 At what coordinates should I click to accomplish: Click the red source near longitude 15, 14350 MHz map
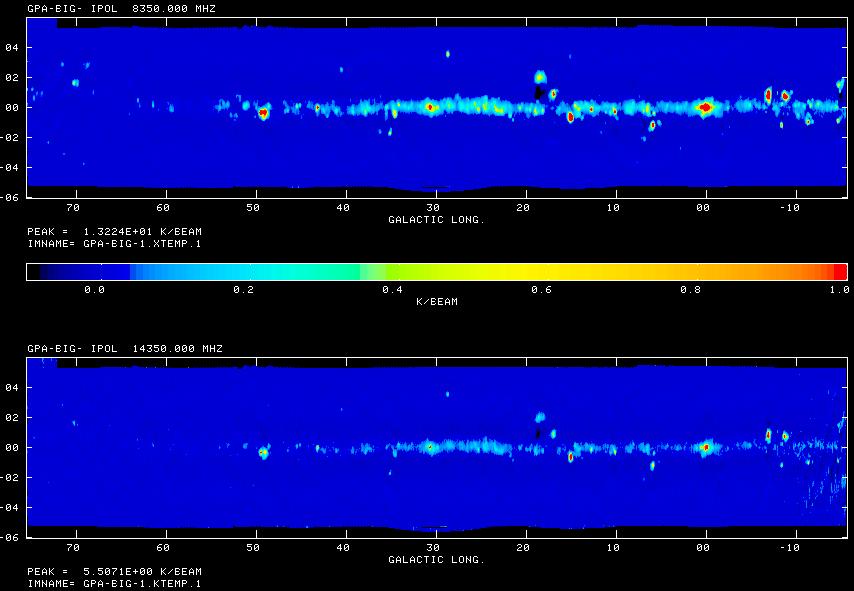click(x=571, y=456)
